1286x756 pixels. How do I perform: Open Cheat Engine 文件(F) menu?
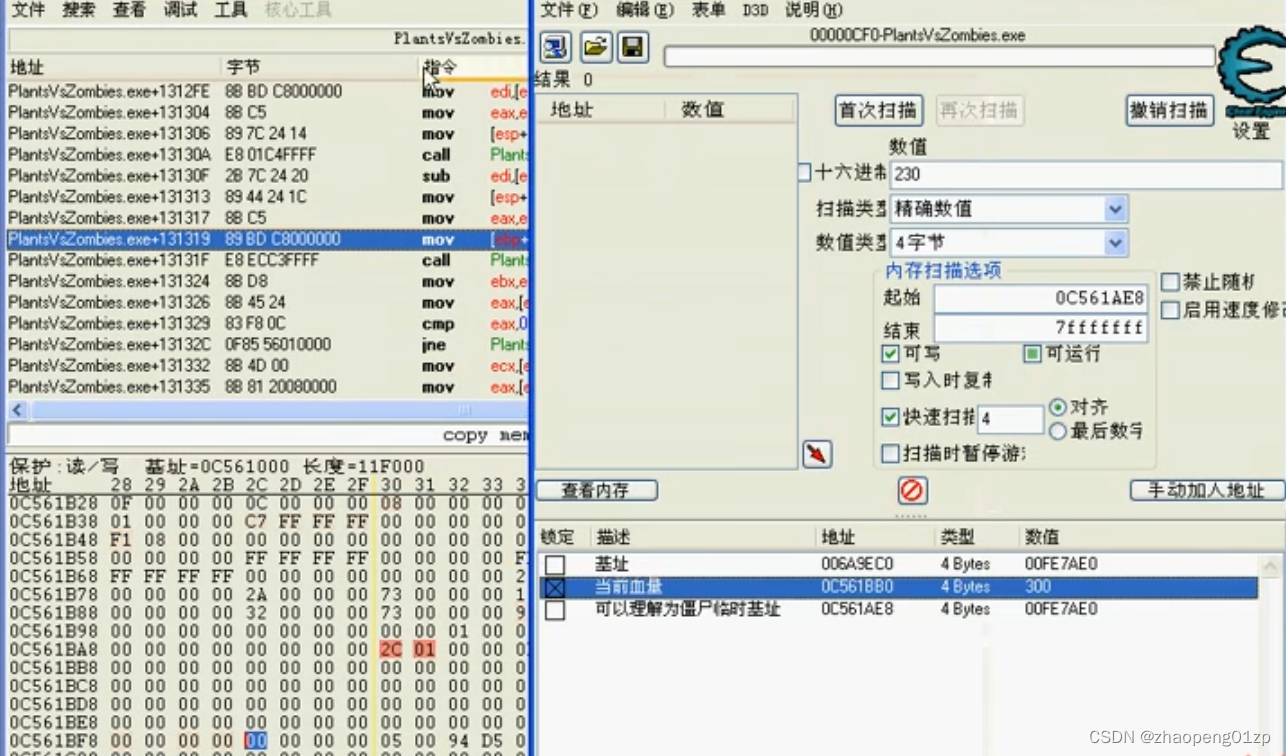(568, 10)
